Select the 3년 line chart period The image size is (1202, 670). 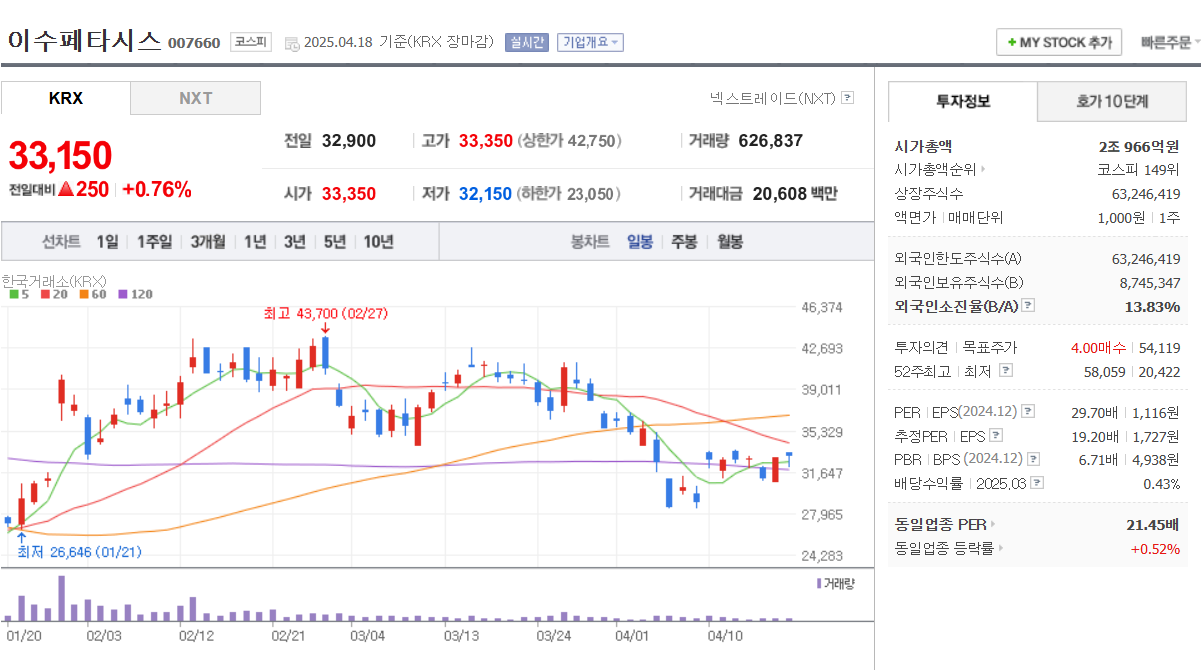click(x=295, y=242)
